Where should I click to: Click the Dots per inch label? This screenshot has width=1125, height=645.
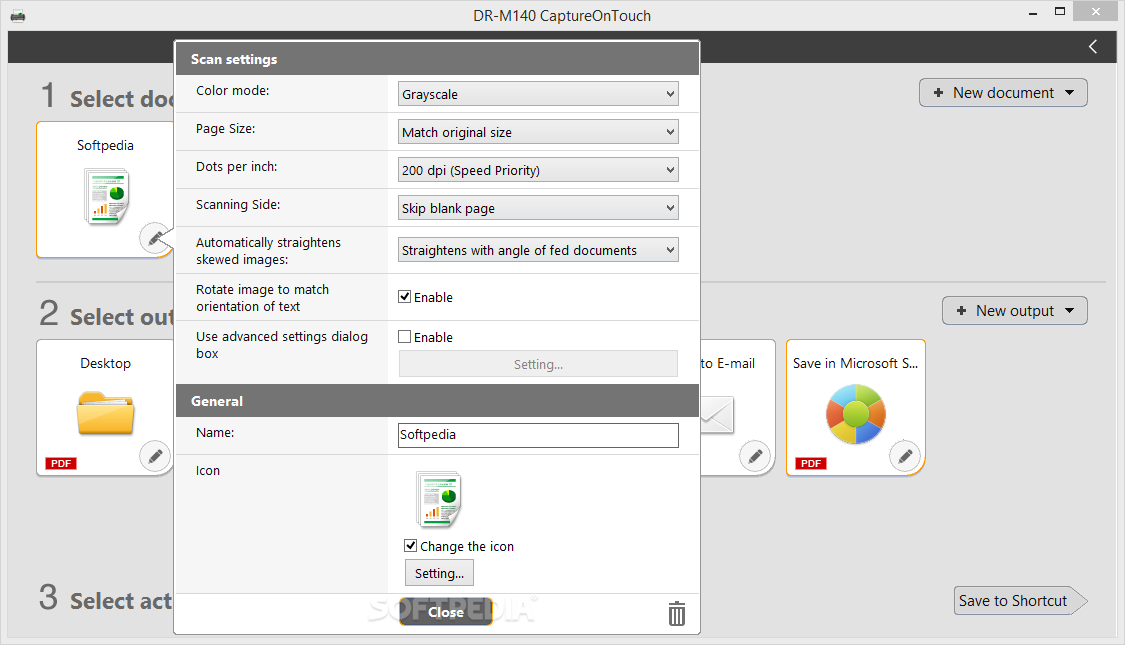[x=237, y=166]
